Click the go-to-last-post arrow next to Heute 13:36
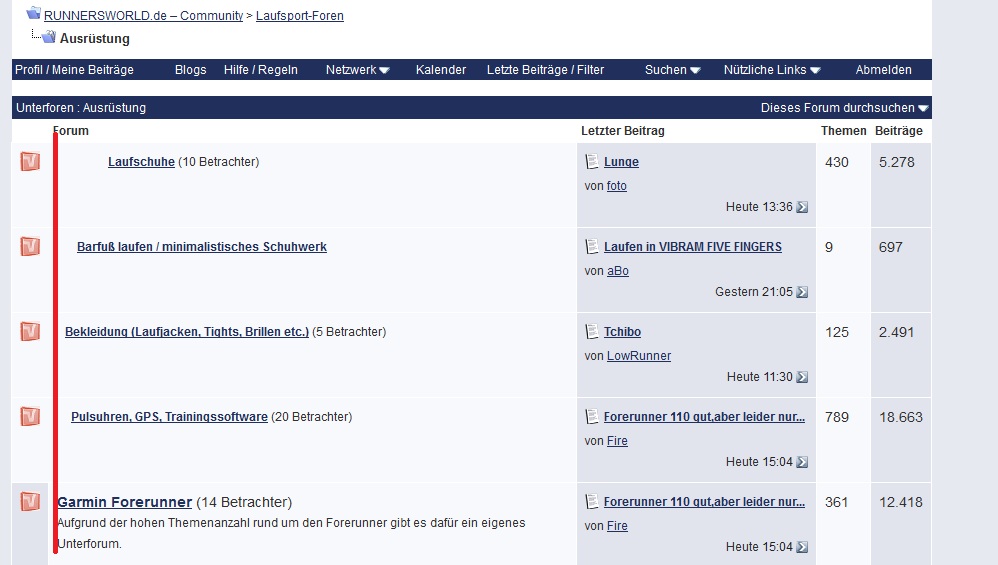Image resolution: width=998 pixels, height=565 pixels. 802,207
